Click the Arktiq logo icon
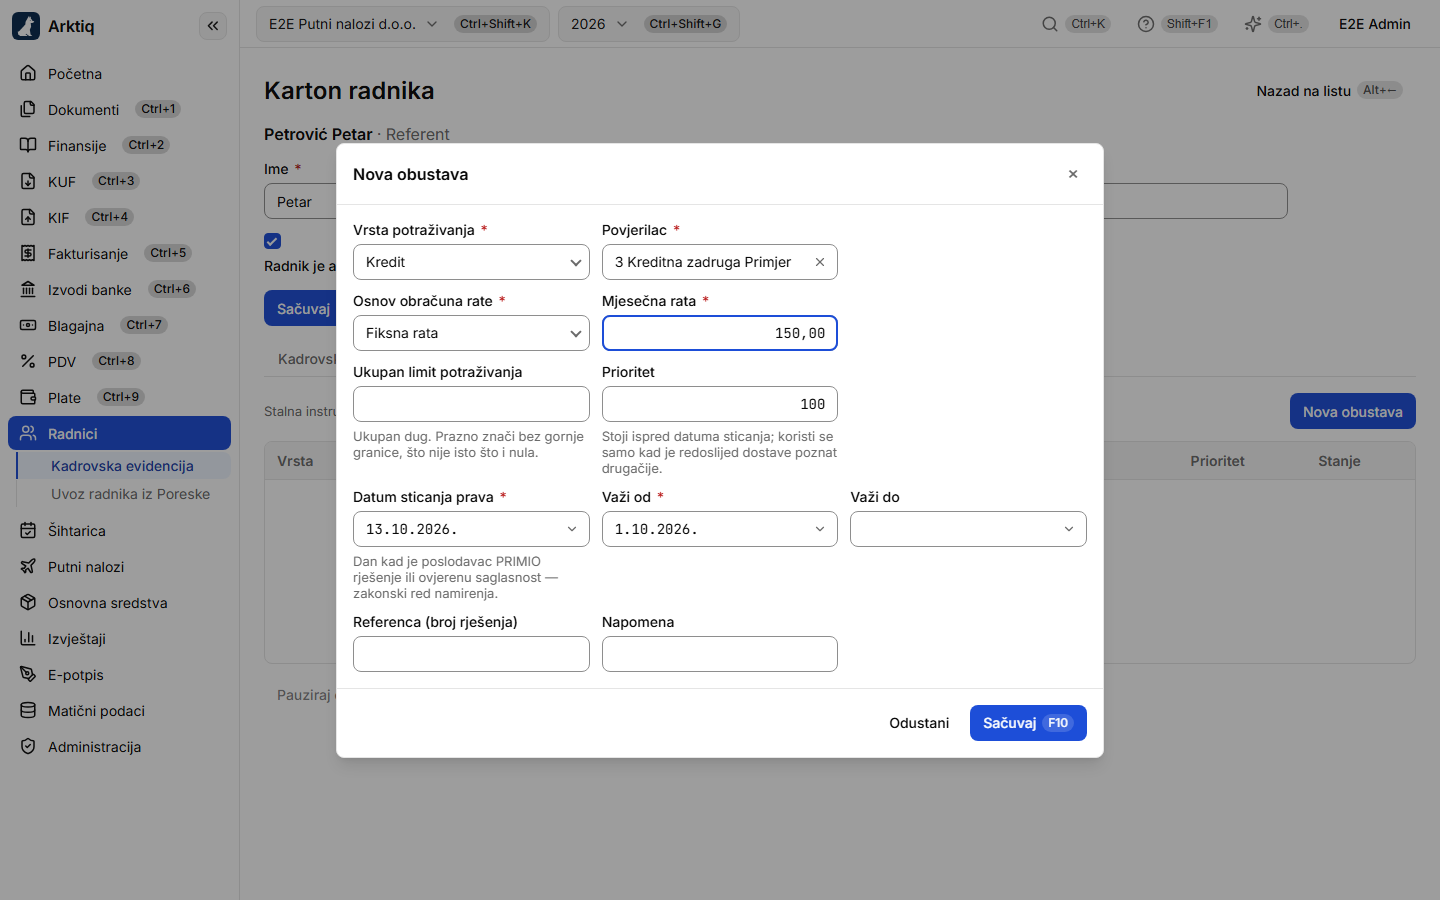 [x=26, y=26]
